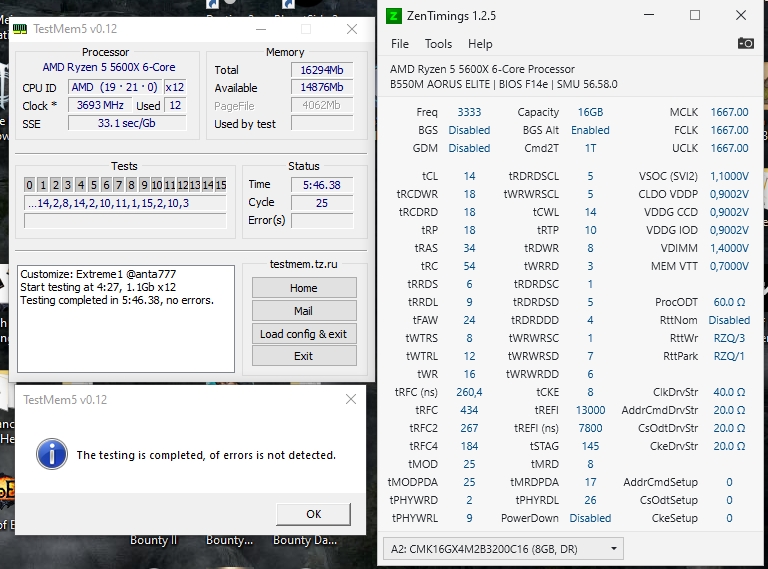Viewport: 768px width, 569px height.
Task: Click the Cycle 25 status field
Action: pyautogui.click(x=322, y=203)
